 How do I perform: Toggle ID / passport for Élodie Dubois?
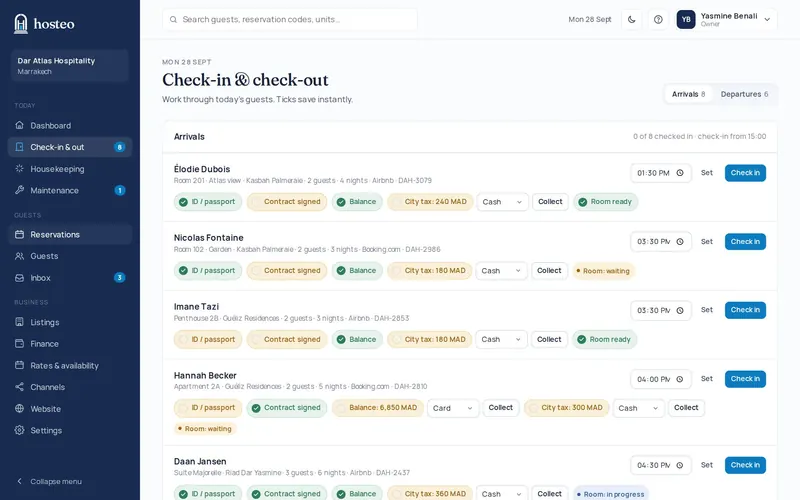pyautogui.click(x=207, y=202)
